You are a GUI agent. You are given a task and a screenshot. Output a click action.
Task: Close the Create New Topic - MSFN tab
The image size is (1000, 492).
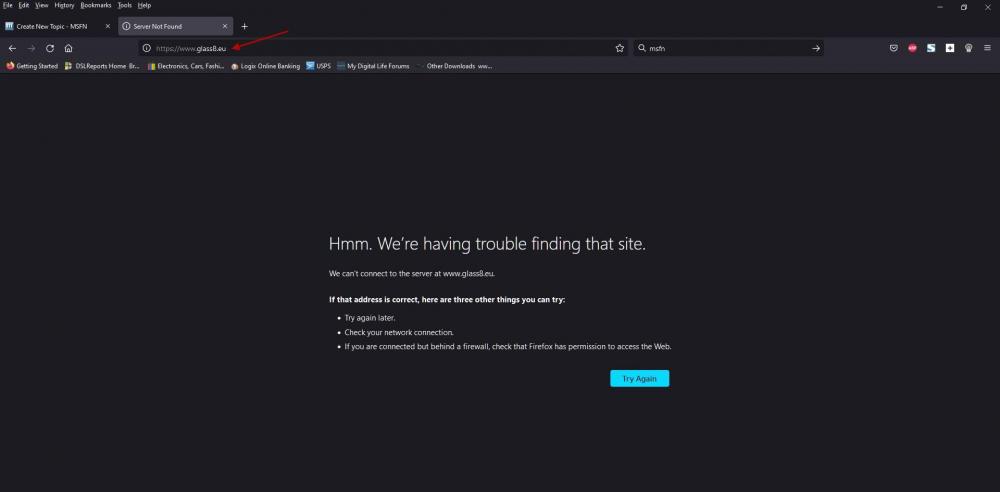[x=107, y=26]
